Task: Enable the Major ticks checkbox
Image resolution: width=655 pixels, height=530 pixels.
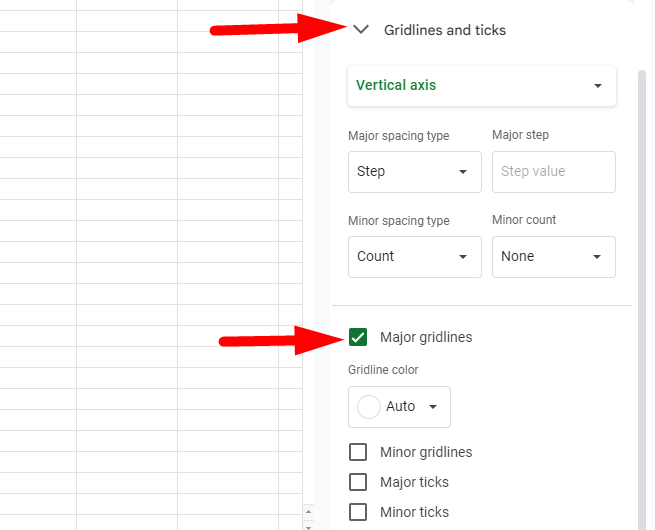Action: pos(358,482)
